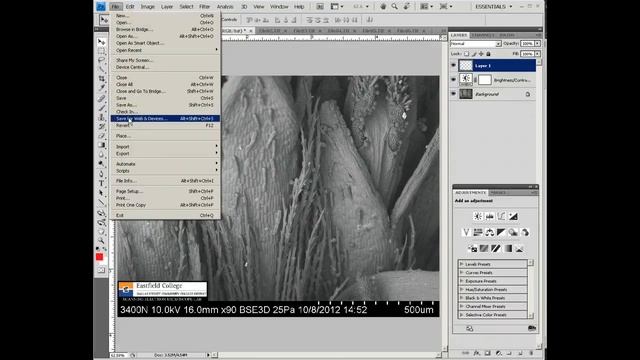
Task: Choose File Info menu entry
Action: click(x=165, y=180)
